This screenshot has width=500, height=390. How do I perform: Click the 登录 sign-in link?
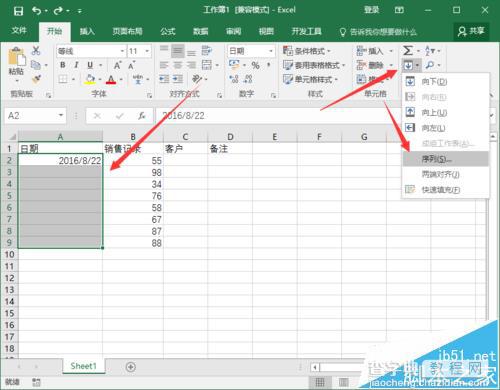click(x=371, y=10)
